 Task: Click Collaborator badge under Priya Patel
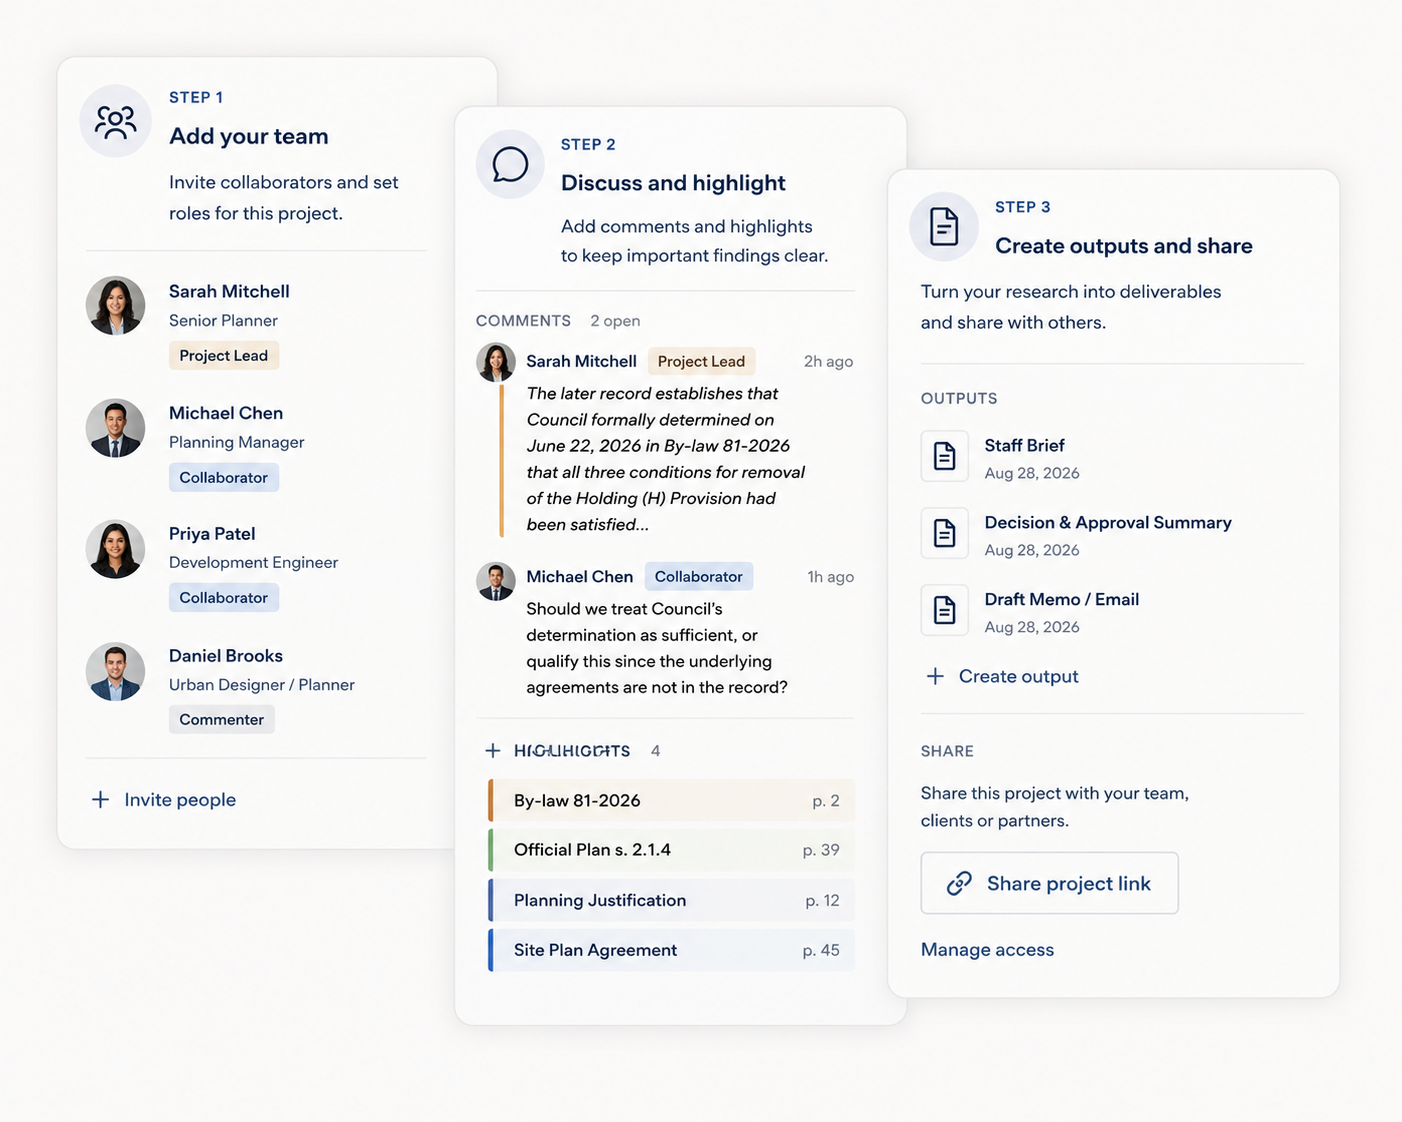pos(224,597)
